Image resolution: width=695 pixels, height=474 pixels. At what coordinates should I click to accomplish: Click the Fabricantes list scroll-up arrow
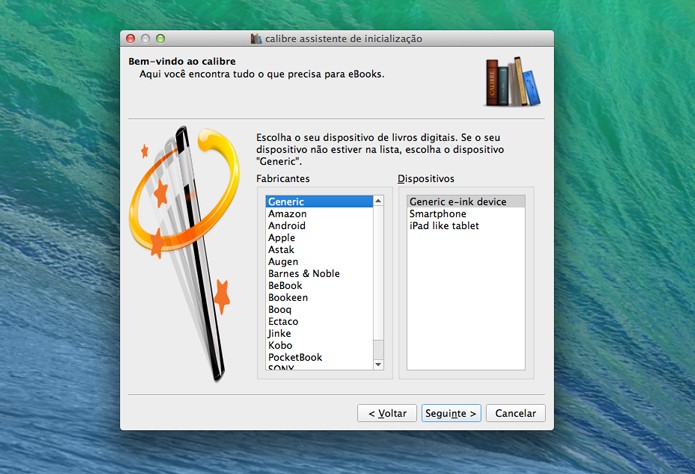pyautogui.click(x=378, y=201)
